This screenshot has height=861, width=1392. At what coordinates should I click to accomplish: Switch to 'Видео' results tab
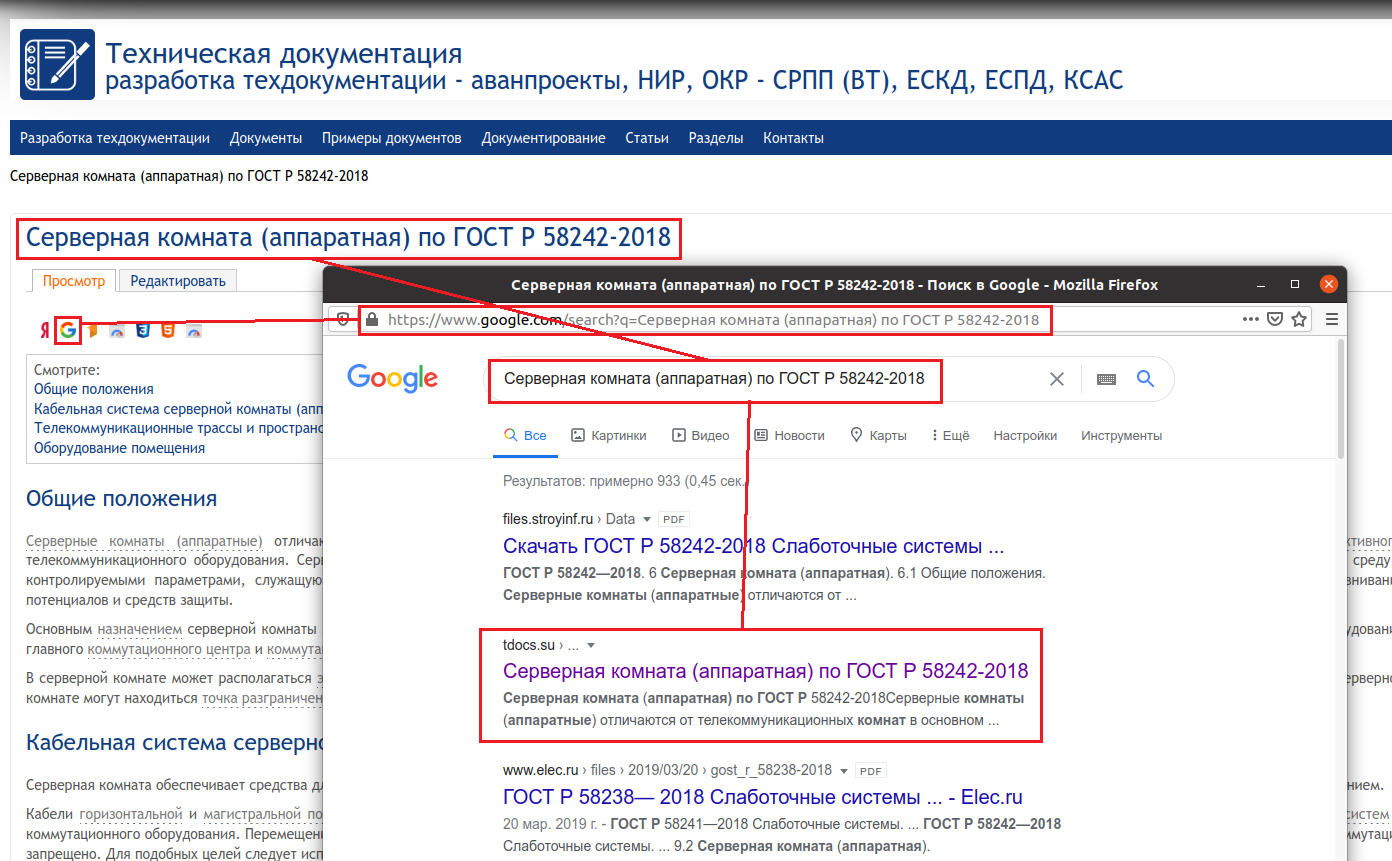pyautogui.click(x=701, y=436)
